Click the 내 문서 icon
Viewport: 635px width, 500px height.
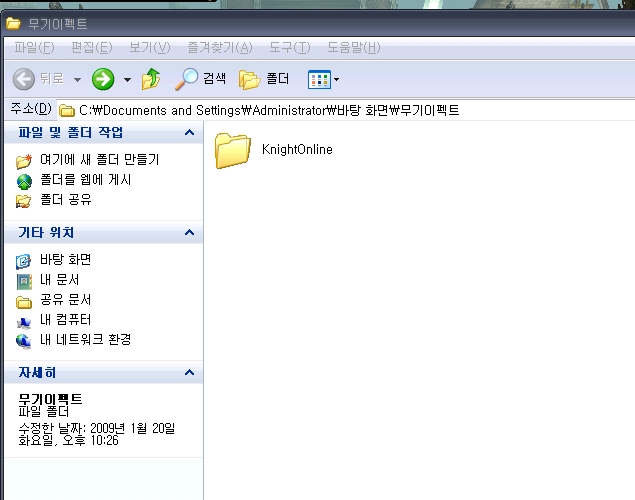pyautogui.click(x=24, y=282)
